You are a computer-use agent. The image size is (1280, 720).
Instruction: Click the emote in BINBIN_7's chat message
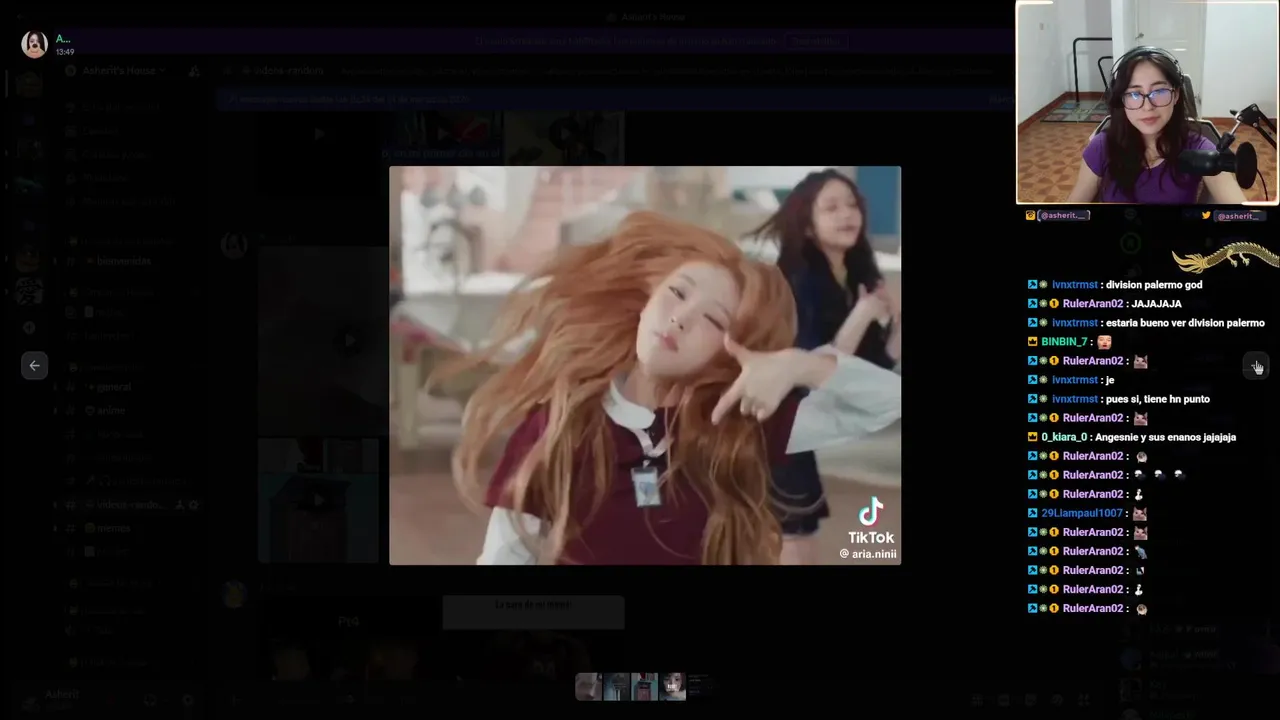[1104, 342]
